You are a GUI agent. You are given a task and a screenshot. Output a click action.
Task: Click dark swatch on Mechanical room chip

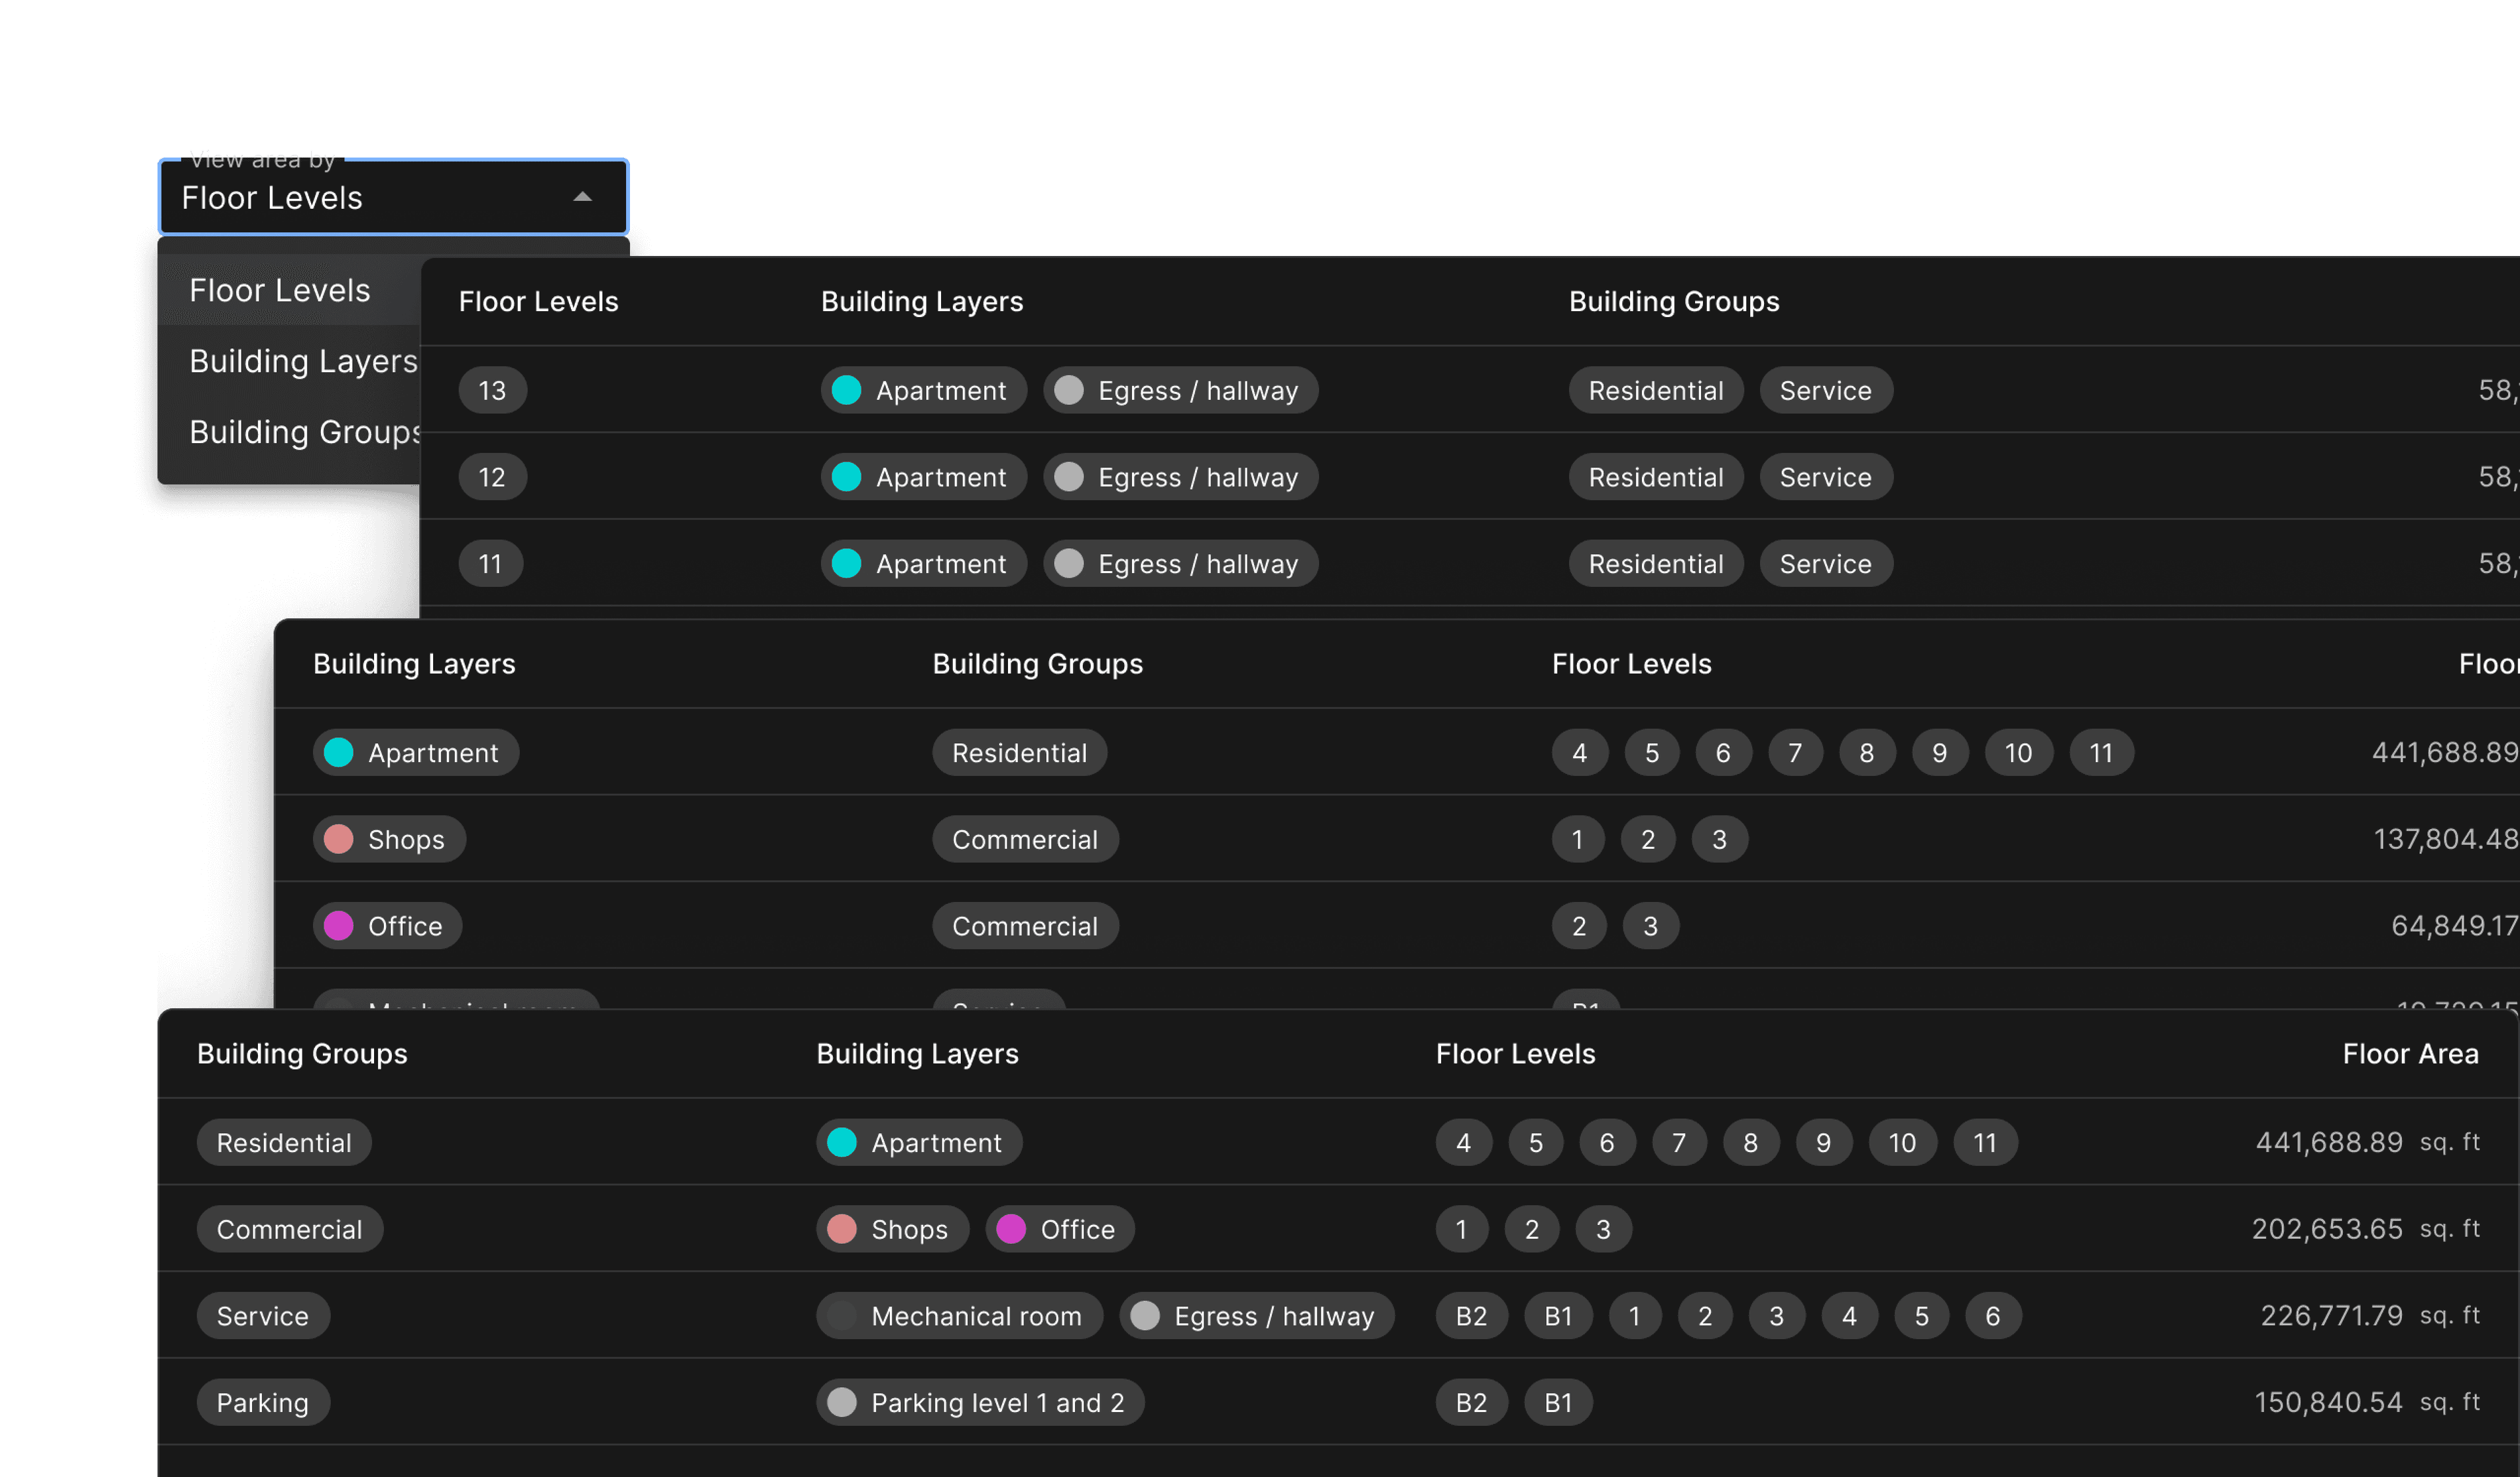842,1316
